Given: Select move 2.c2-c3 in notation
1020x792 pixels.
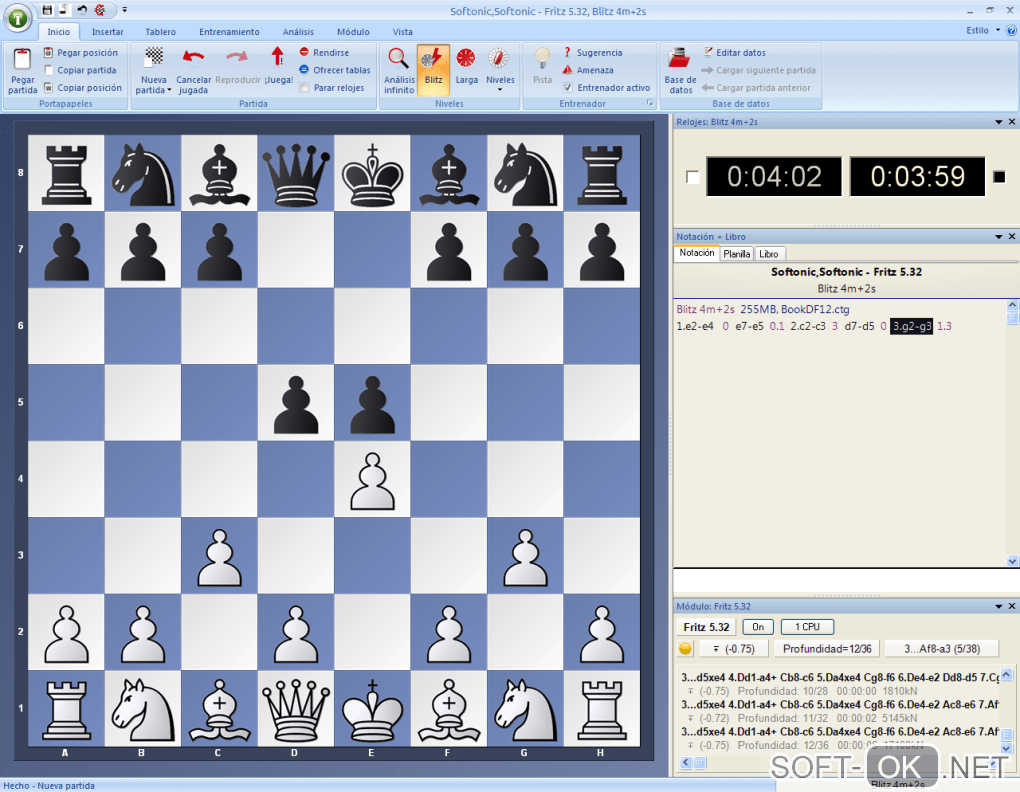Looking at the screenshot, I should (807, 326).
